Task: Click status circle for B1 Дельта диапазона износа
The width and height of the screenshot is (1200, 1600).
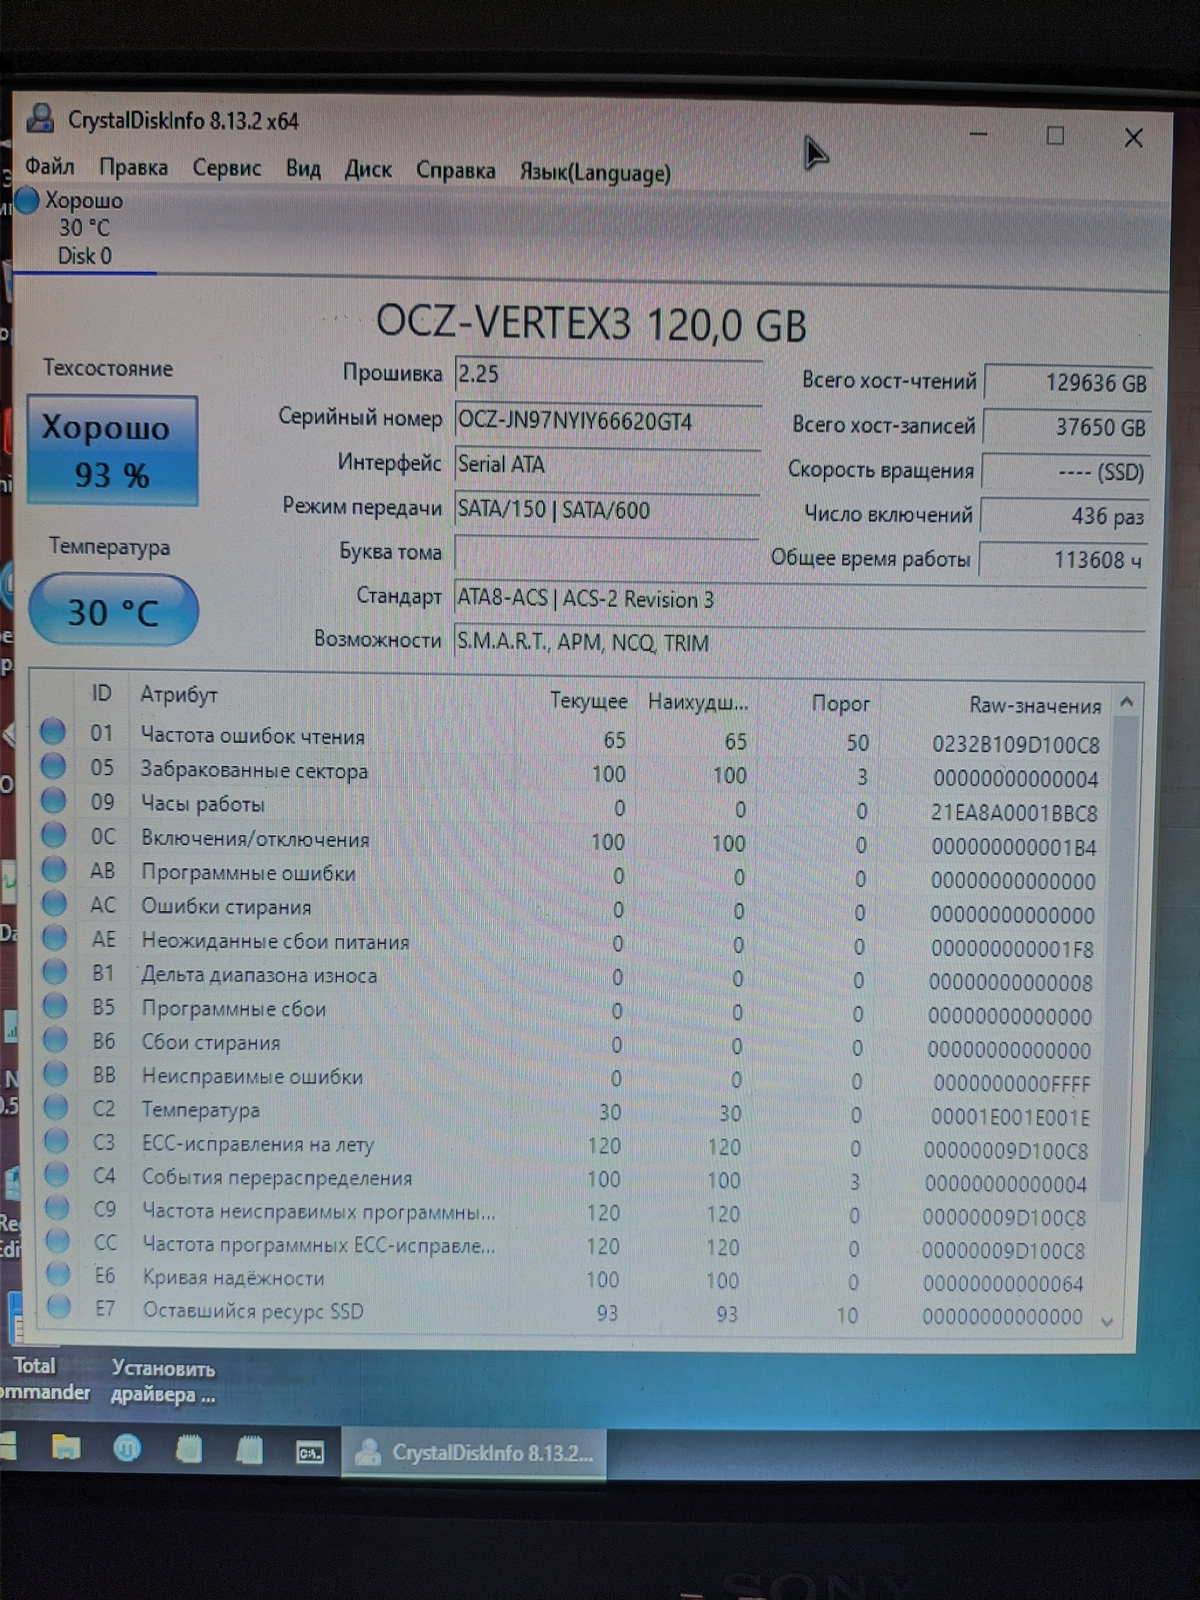Action: (x=55, y=971)
